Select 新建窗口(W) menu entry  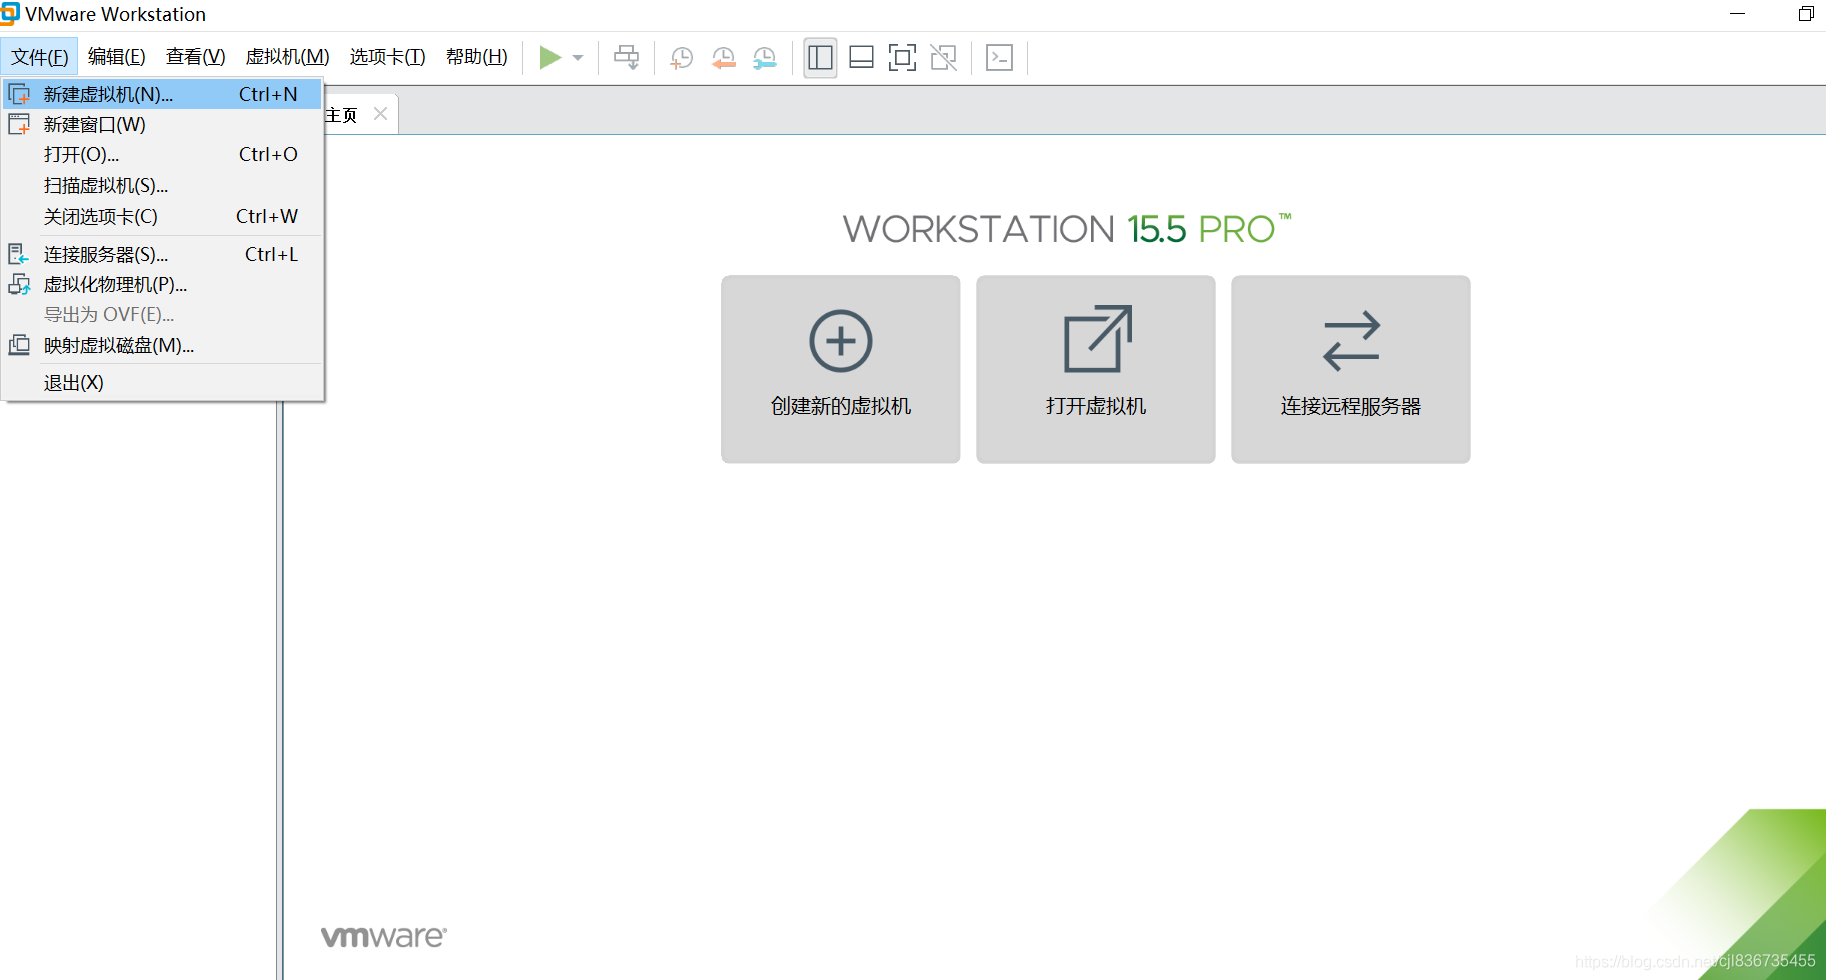click(163, 124)
